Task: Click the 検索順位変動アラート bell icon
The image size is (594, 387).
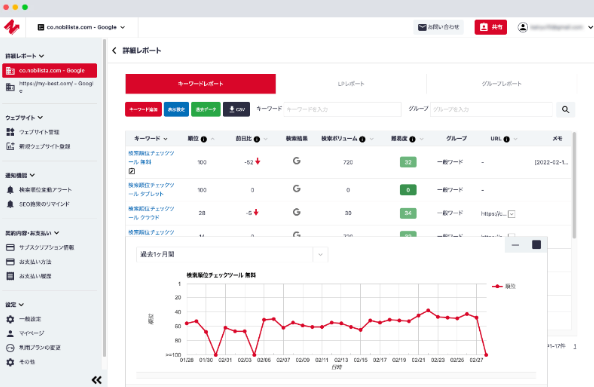Action: 10,190
